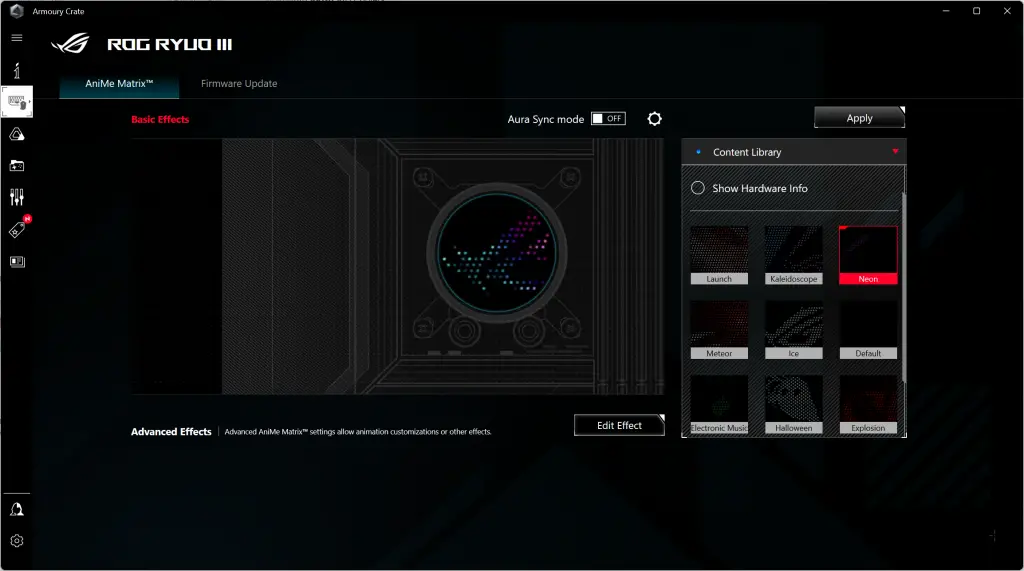The width and height of the screenshot is (1024, 571).
Task: Select the Ice effect thumbnail
Action: pyautogui.click(x=793, y=330)
